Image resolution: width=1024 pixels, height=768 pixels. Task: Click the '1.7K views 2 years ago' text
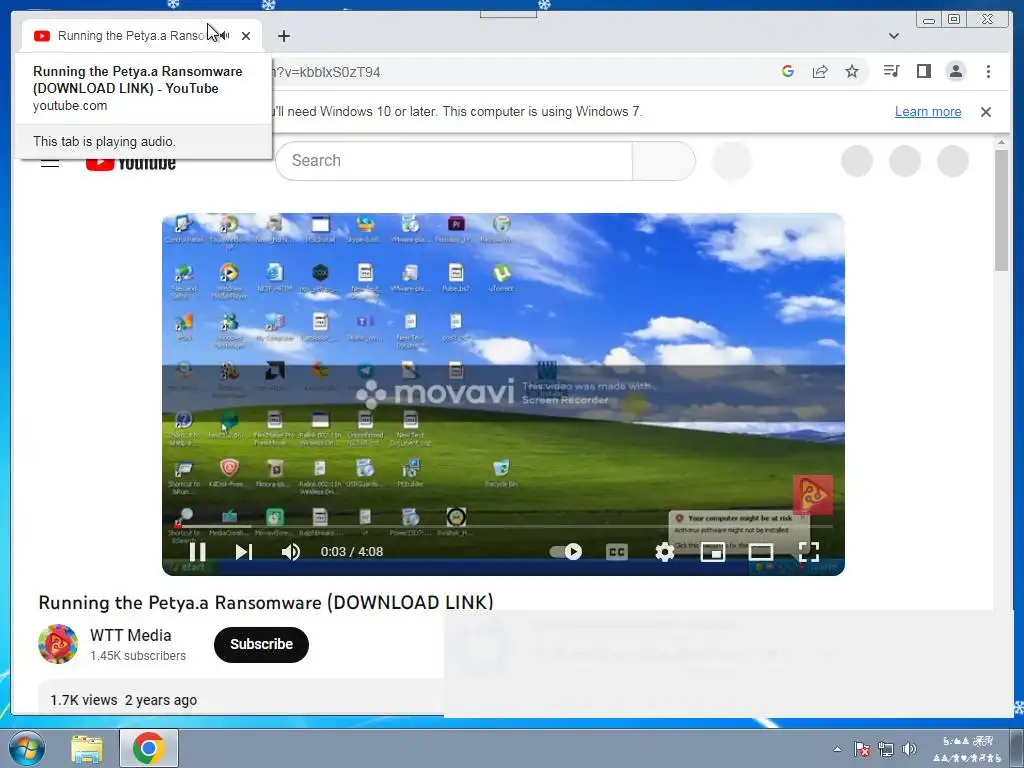[x=123, y=700]
